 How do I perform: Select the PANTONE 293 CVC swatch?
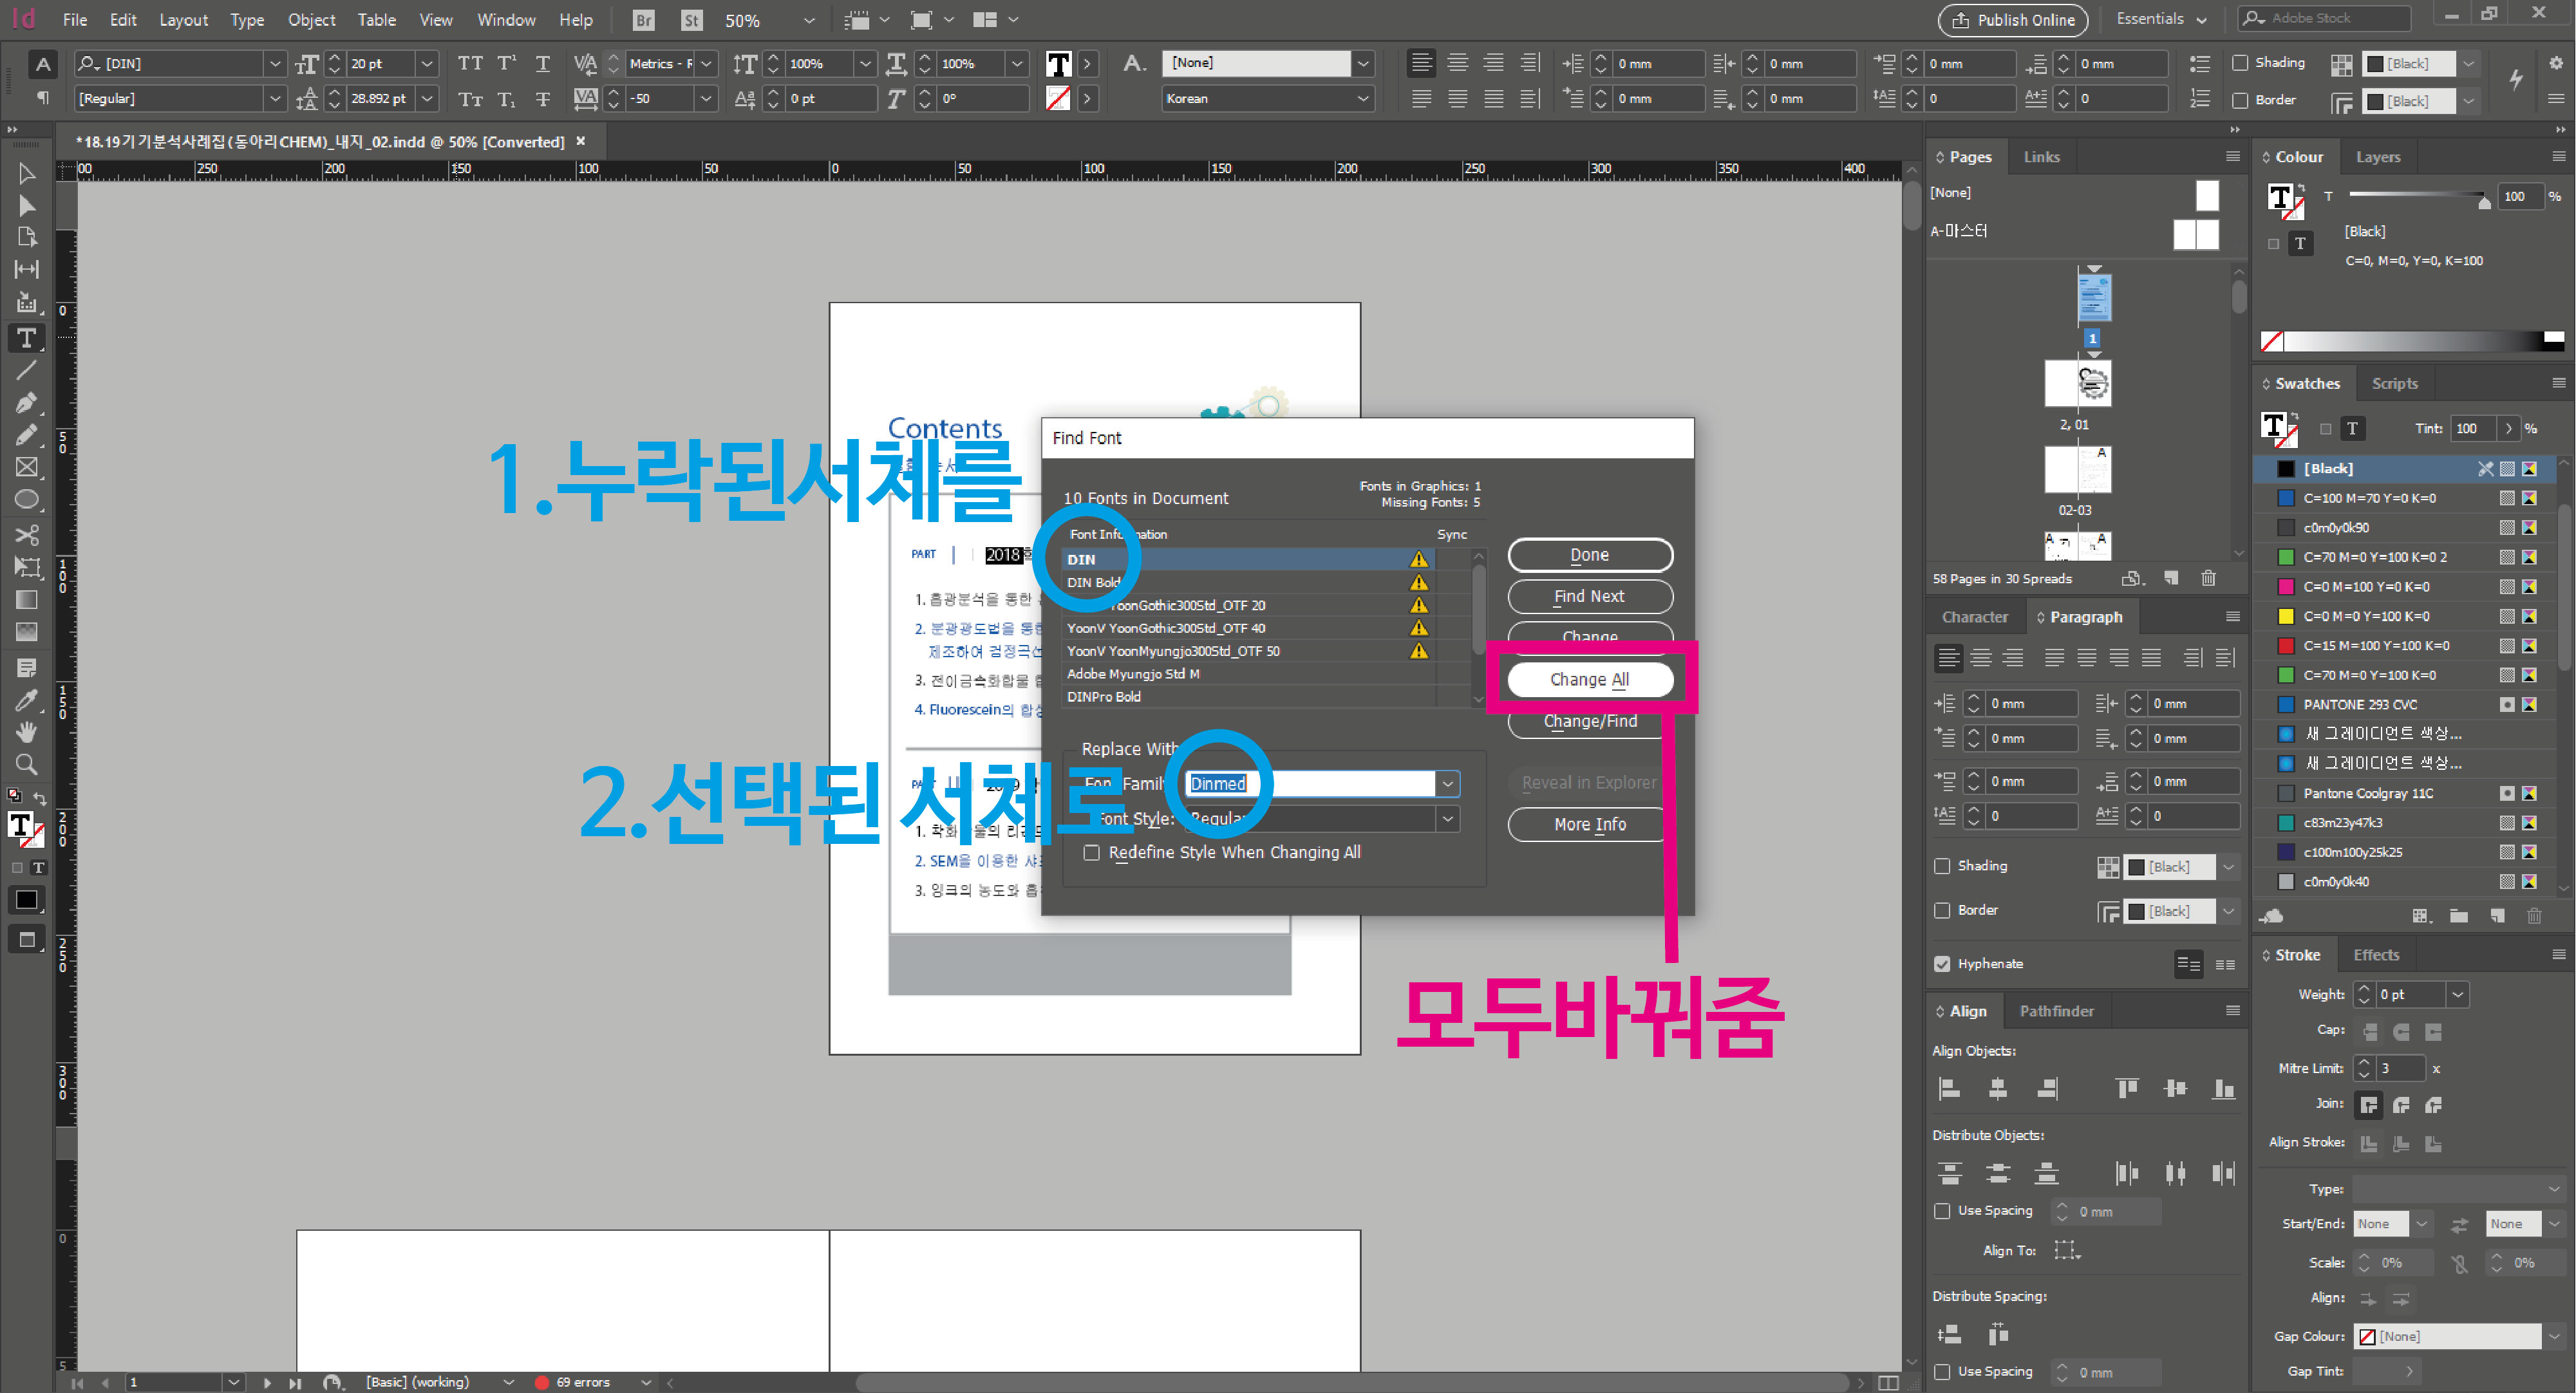[x=2360, y=705]
